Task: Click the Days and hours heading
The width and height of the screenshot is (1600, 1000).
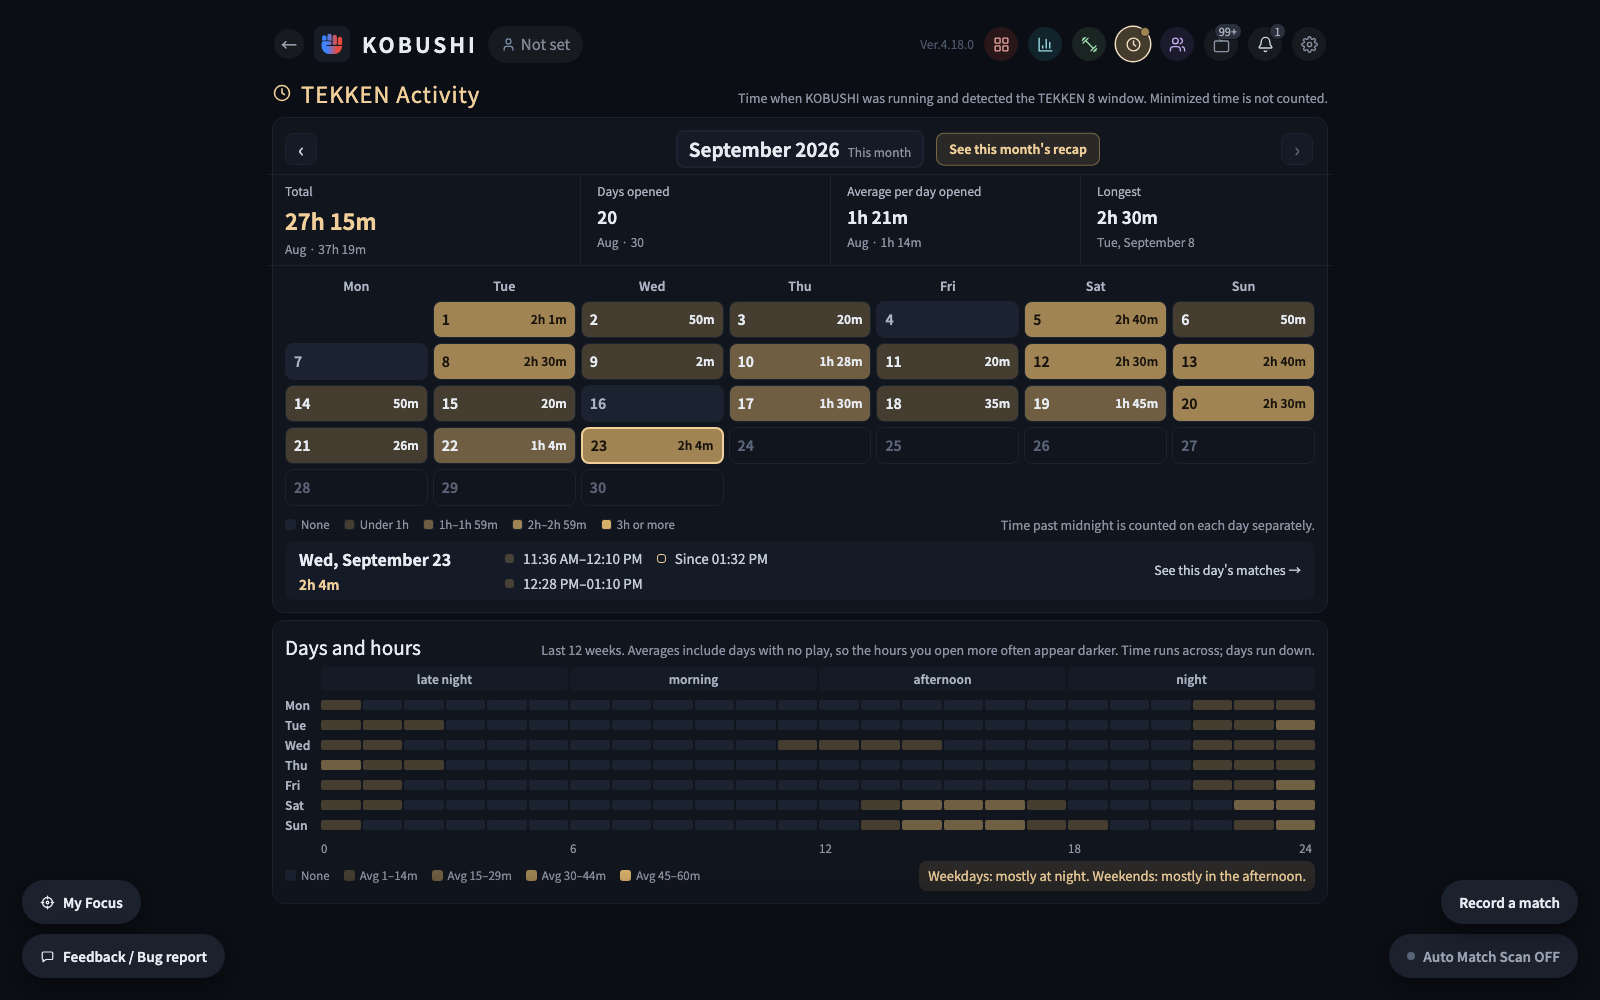Action: tap(353, 648)
